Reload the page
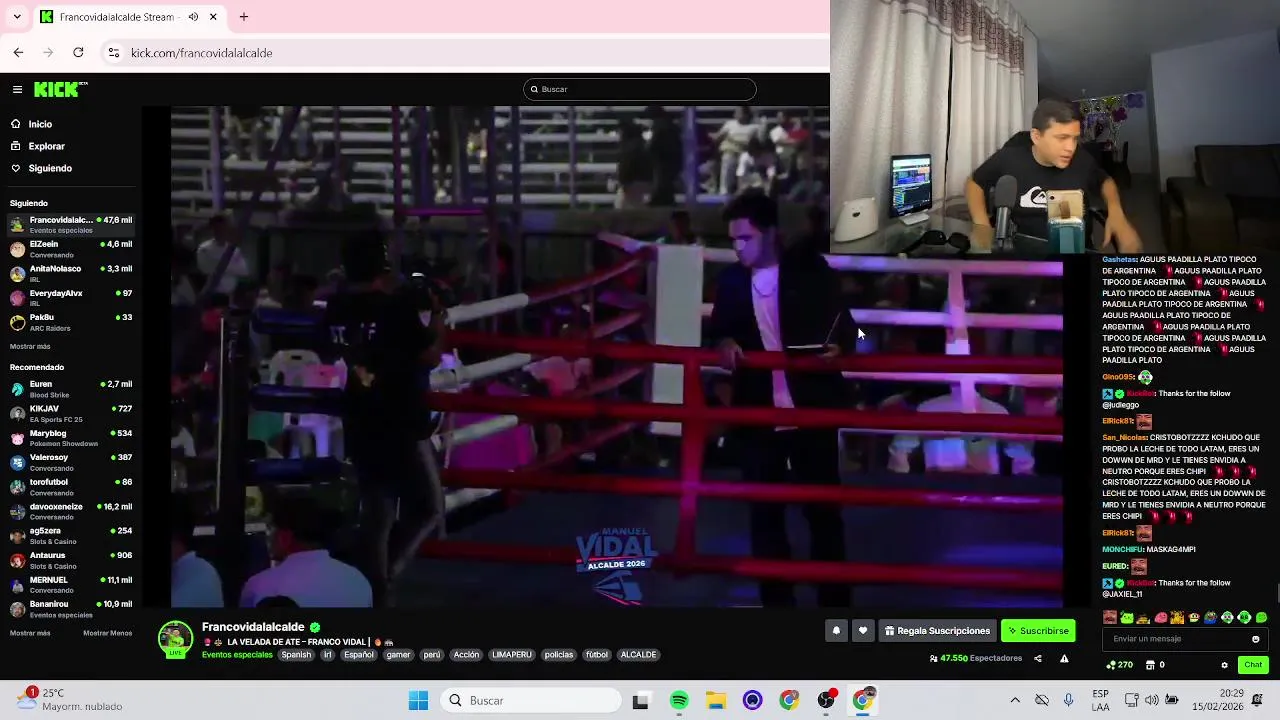1280x720 pixels. [78, 52]
